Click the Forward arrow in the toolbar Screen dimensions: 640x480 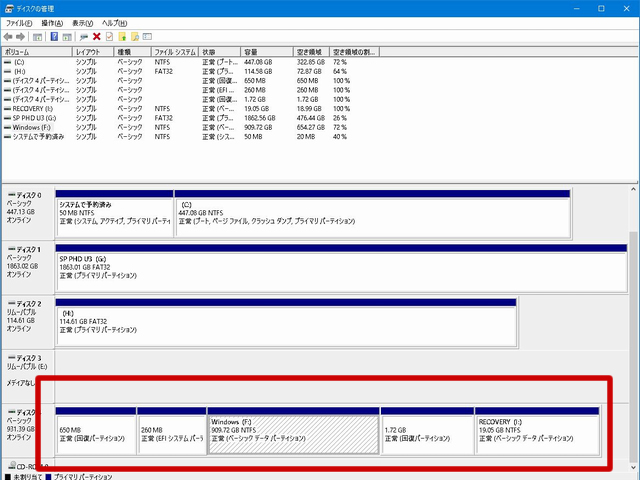point(21,36)
